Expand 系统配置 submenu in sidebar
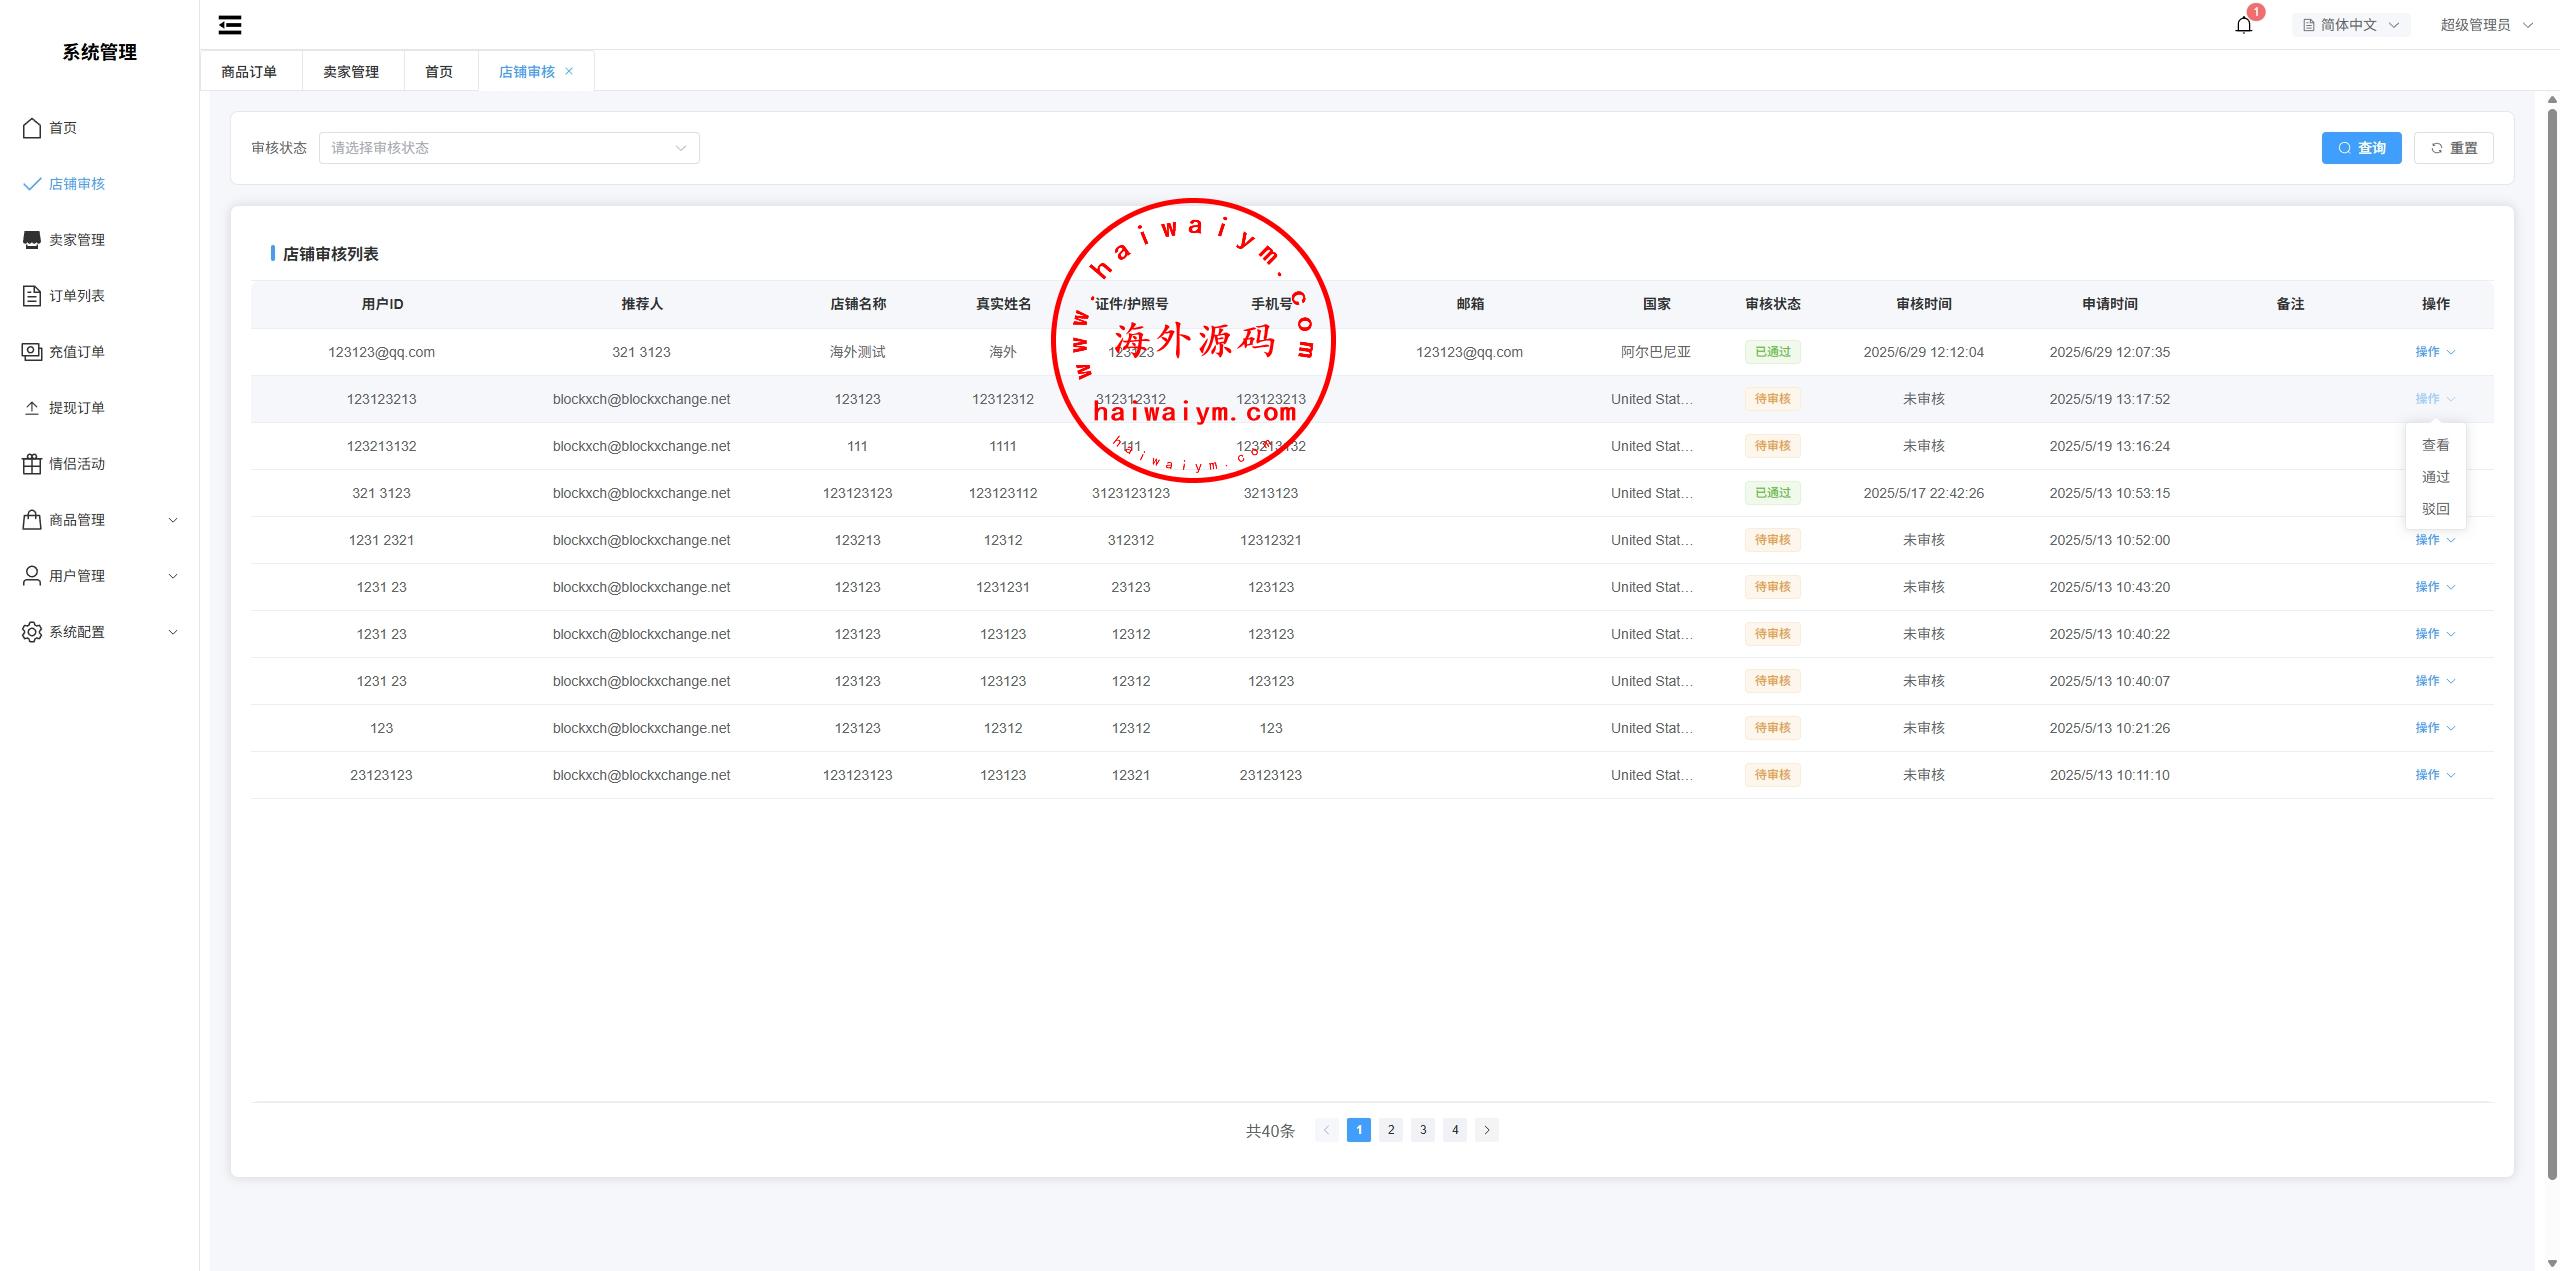 pyautogui.click(x=100, y=632)
